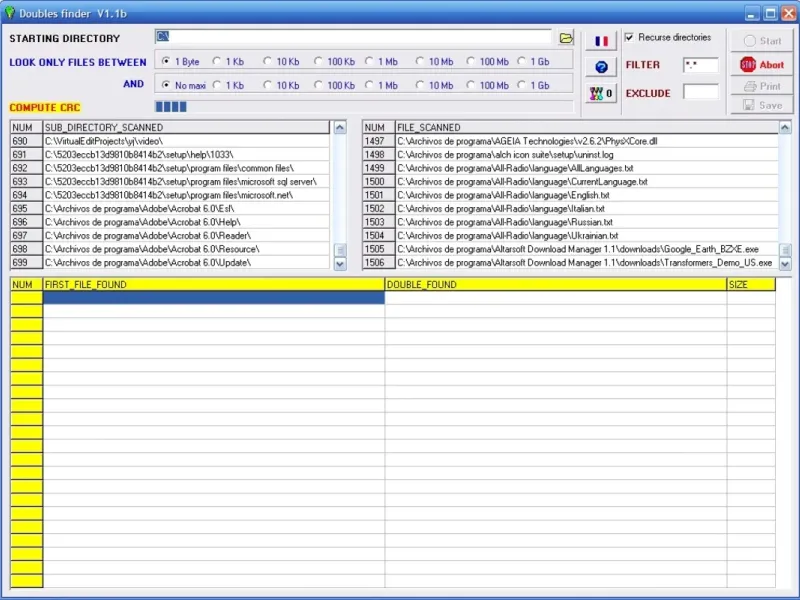Click the starting directory input field
Viewport: 800px width, 600px height.
(353, 37)
